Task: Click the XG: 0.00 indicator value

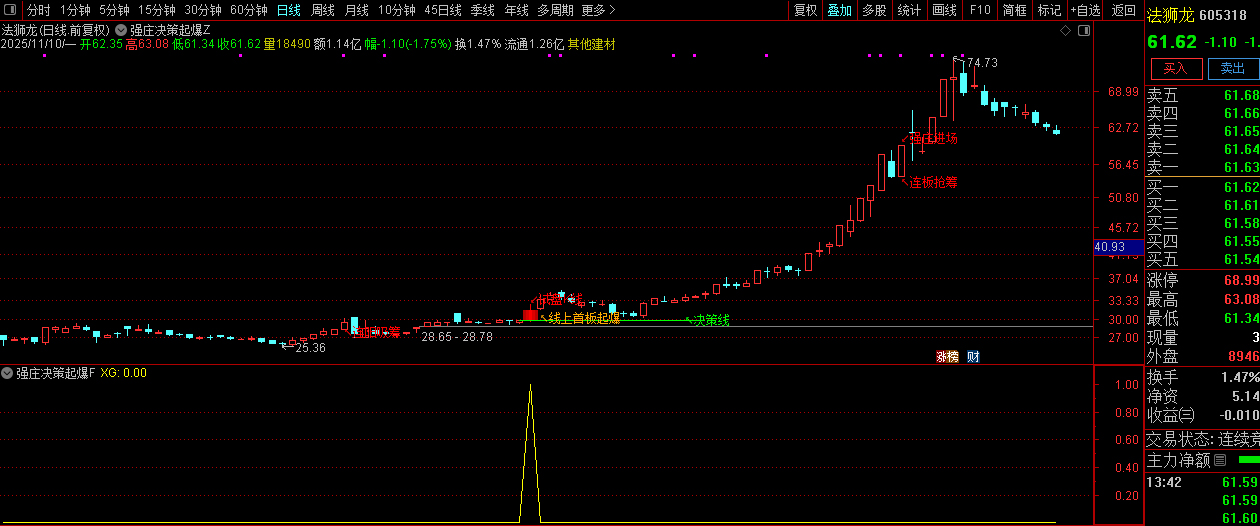Action: 124,373
